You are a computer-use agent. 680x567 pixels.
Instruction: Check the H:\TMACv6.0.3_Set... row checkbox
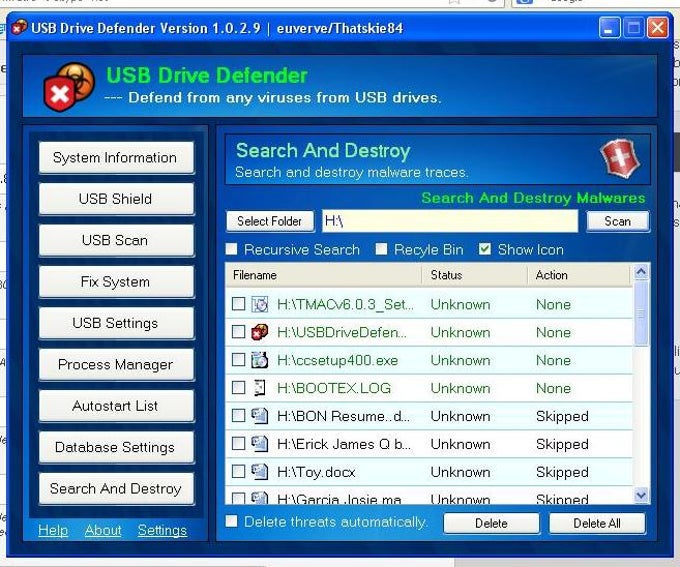pos(238,304)
